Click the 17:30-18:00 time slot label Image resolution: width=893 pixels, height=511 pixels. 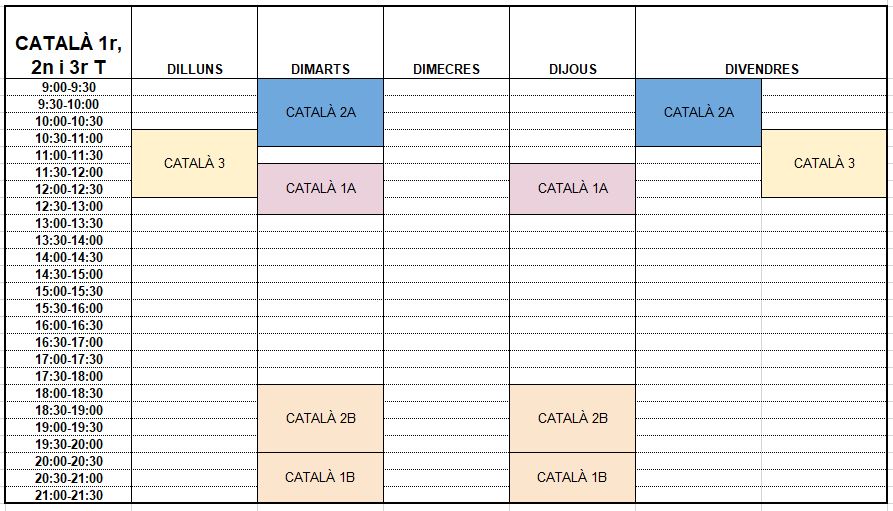[x=68, y=376]
